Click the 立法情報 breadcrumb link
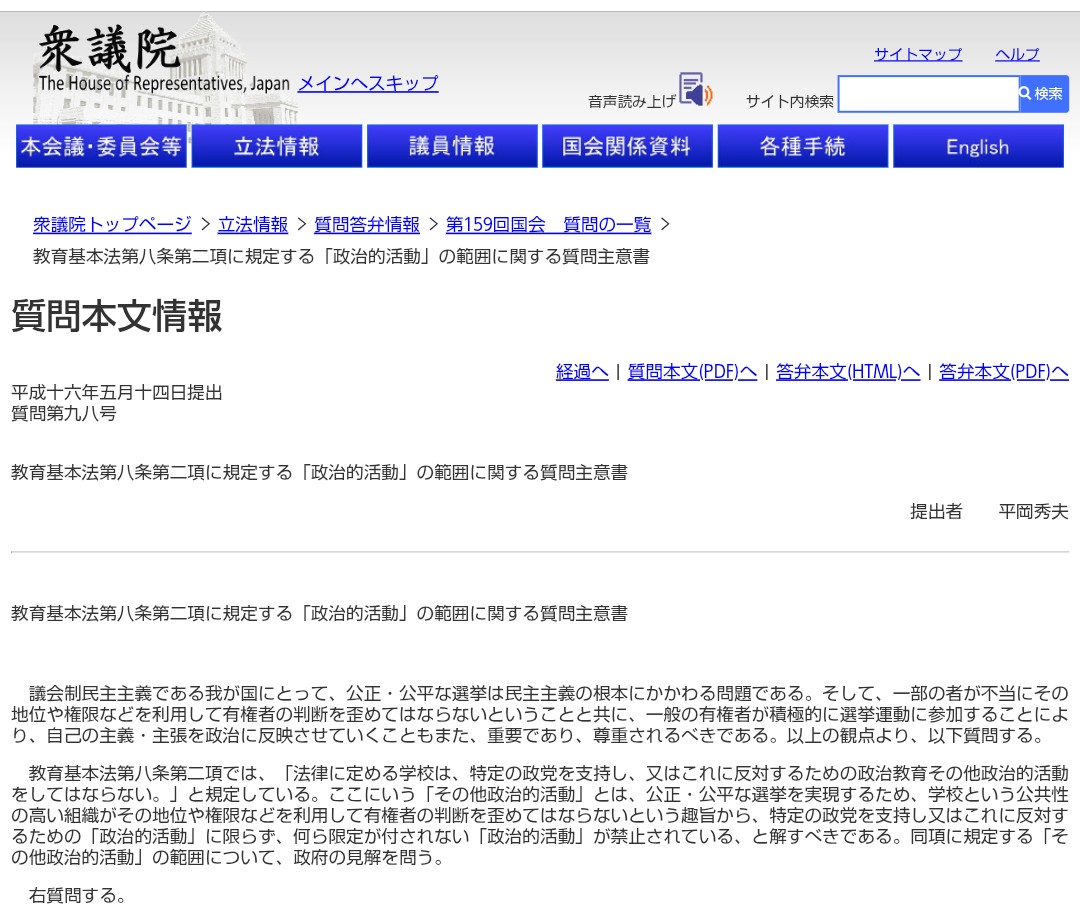 pyautogui.click(x=253, y=224)
